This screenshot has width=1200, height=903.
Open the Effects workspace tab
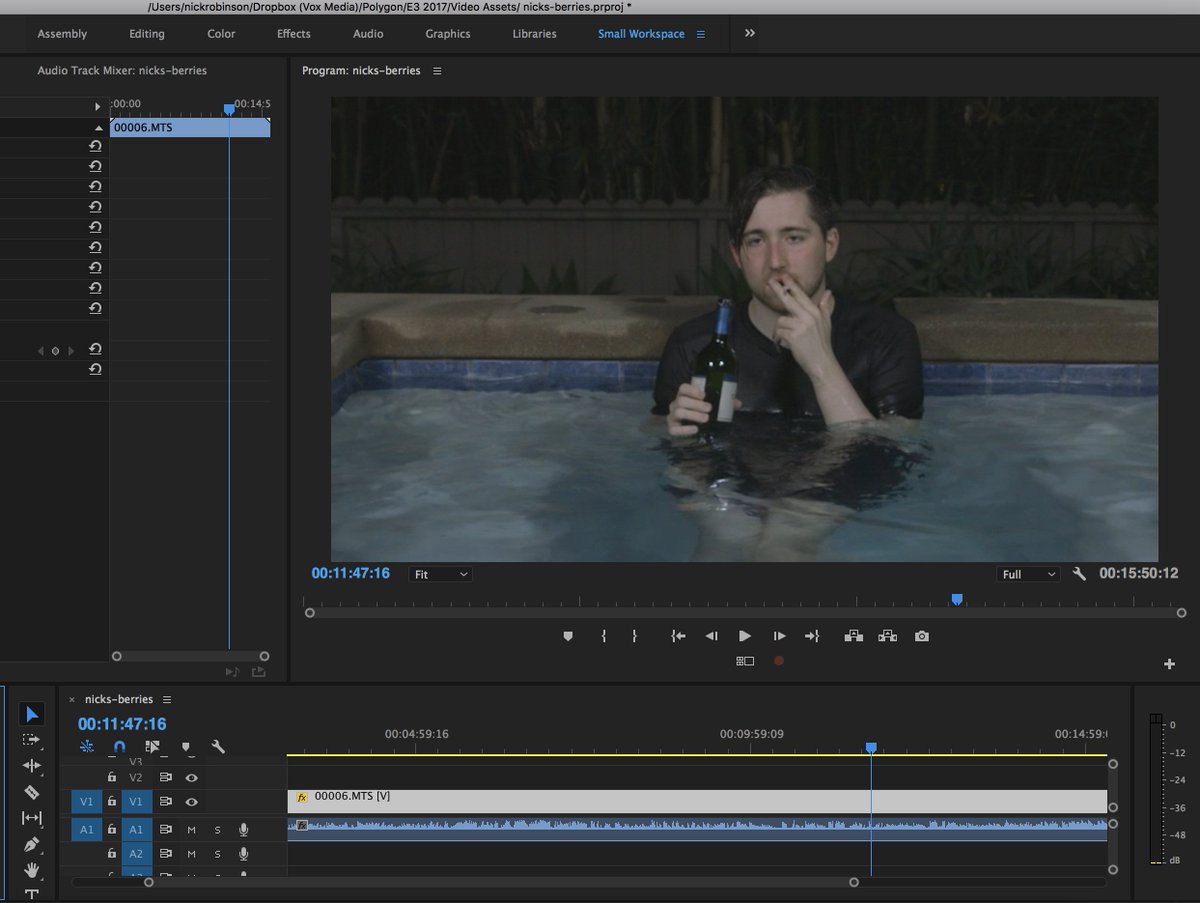[294, 34]
